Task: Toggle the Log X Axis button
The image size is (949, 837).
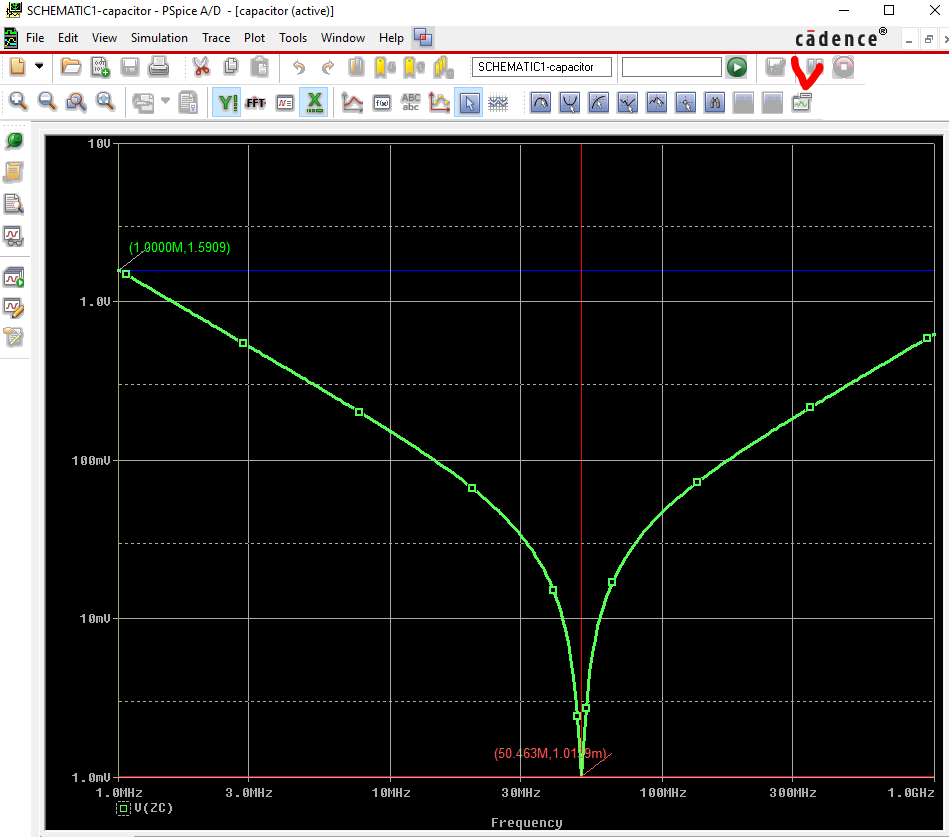Action: coord(314,102)
